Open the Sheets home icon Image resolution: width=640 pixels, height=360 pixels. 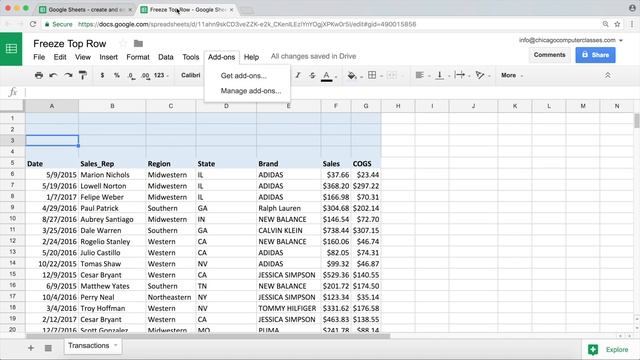point(11,49)
